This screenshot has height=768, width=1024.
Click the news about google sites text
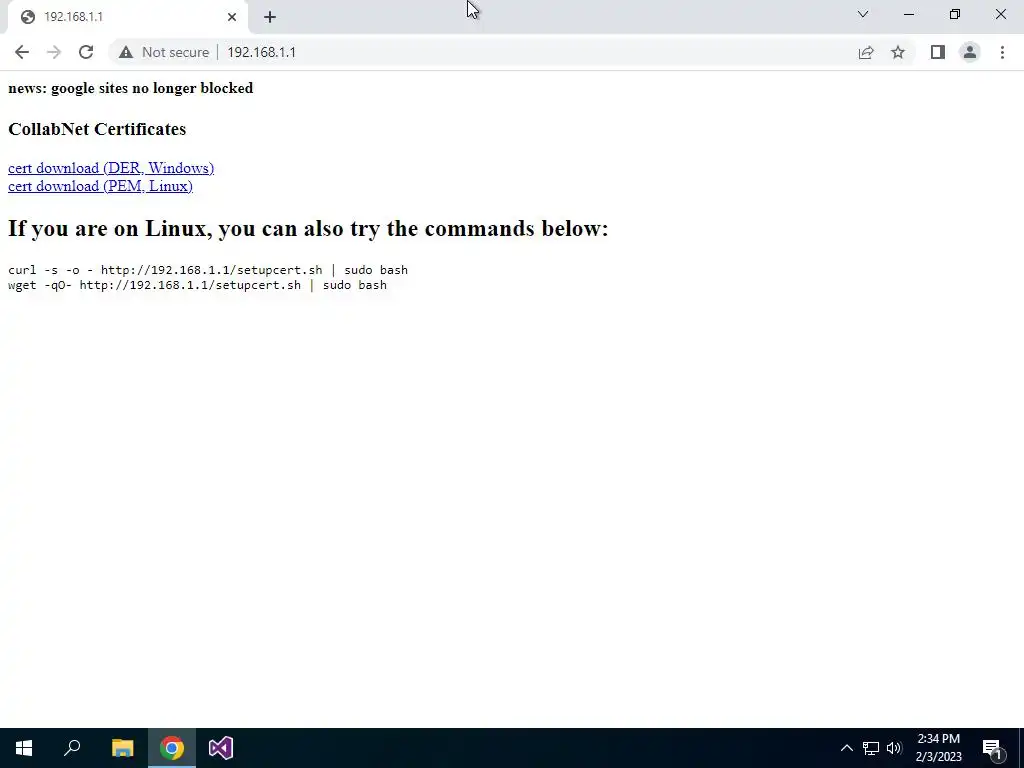pos(131,88)
